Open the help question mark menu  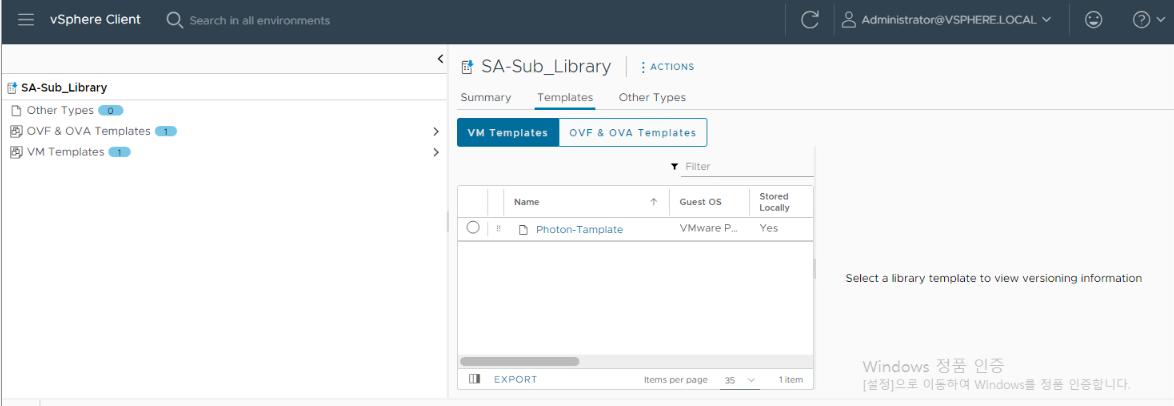coord(1151,20)
